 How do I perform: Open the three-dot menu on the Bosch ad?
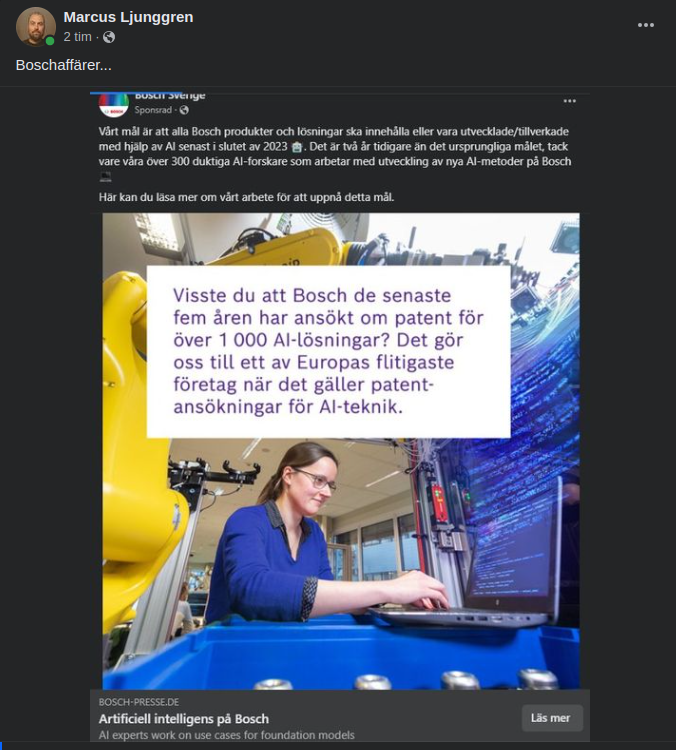point(569,101)
